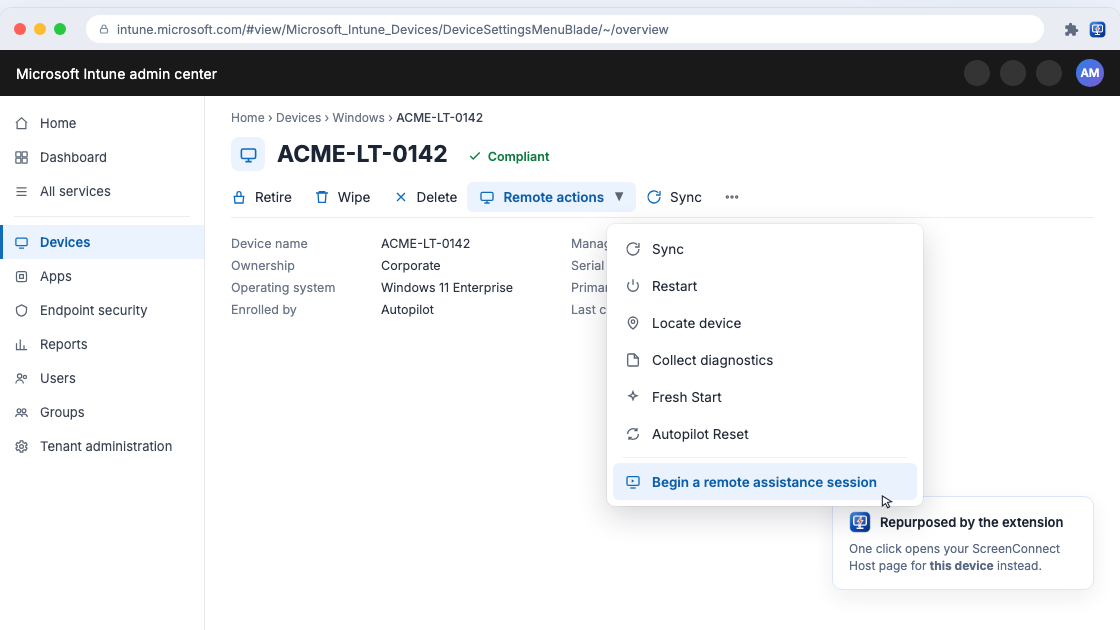Image resolution: width=1120 pixels, height=630 pixels.
Task: Click the site lock icon in address bar
Action: [x=104, y=29]
